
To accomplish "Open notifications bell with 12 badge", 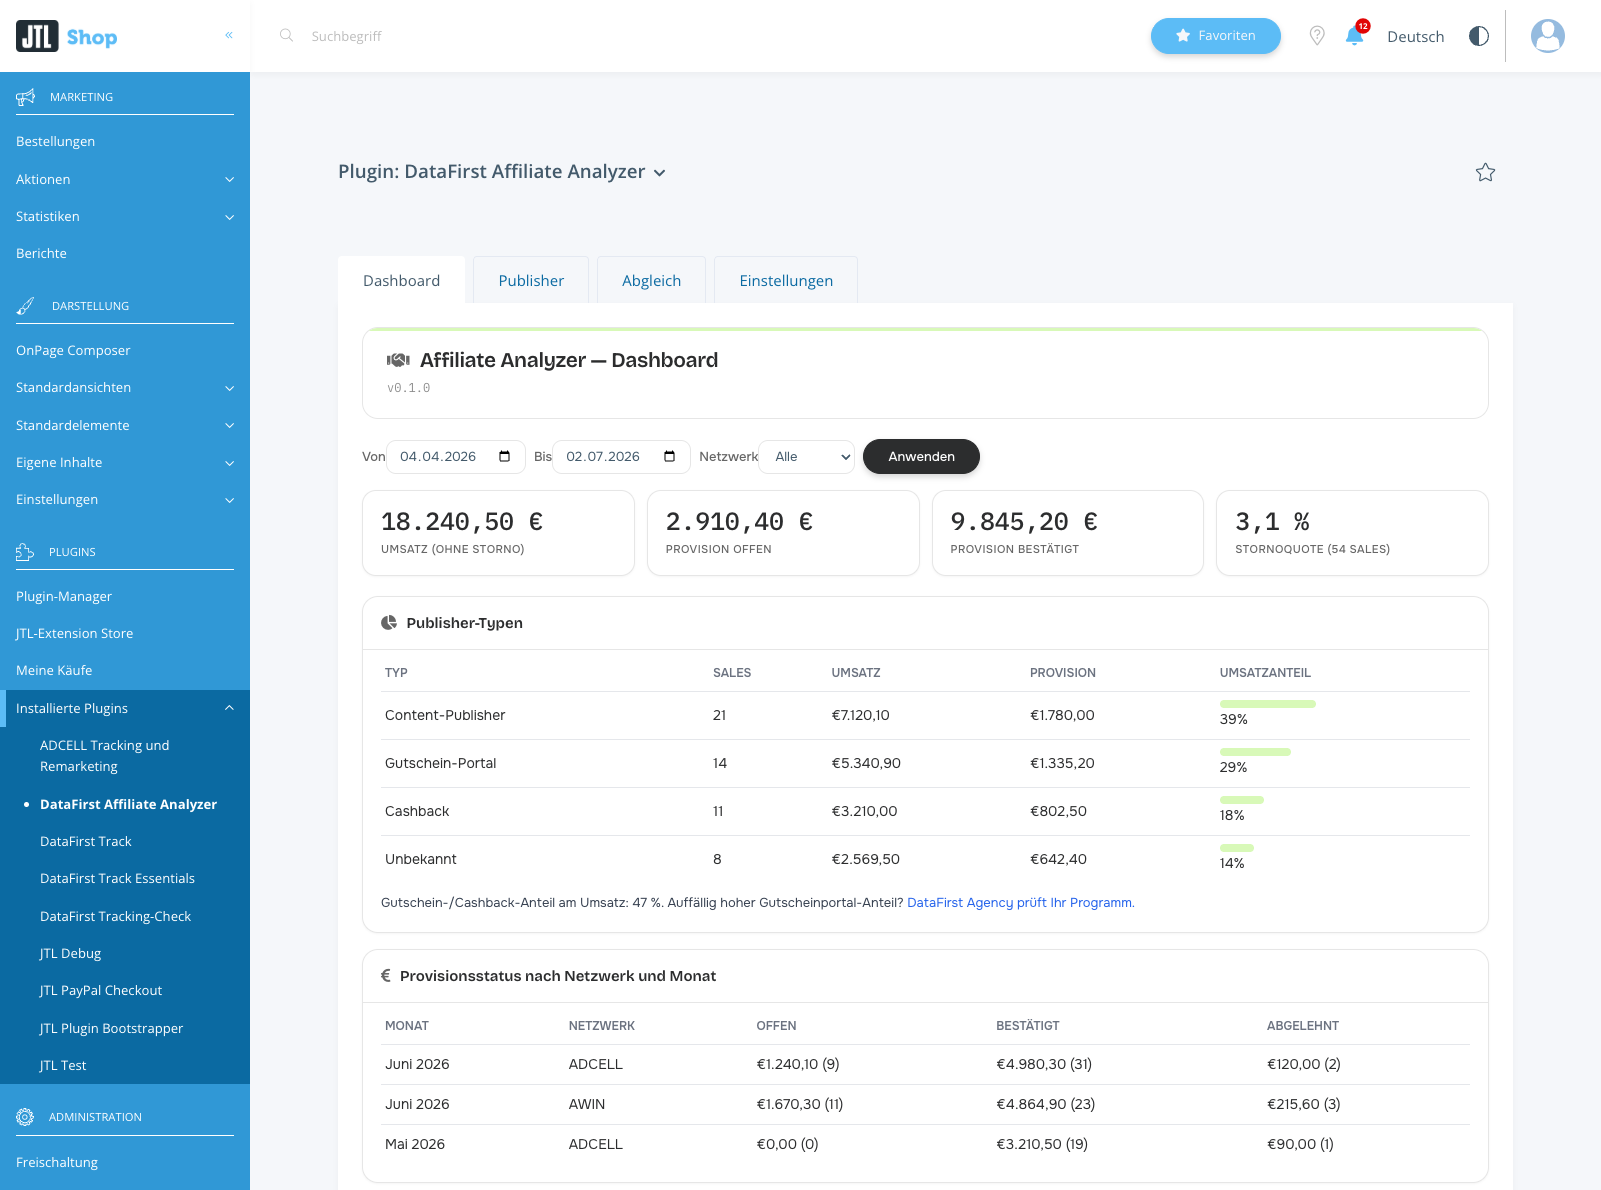I will (x=1355, y=35).
